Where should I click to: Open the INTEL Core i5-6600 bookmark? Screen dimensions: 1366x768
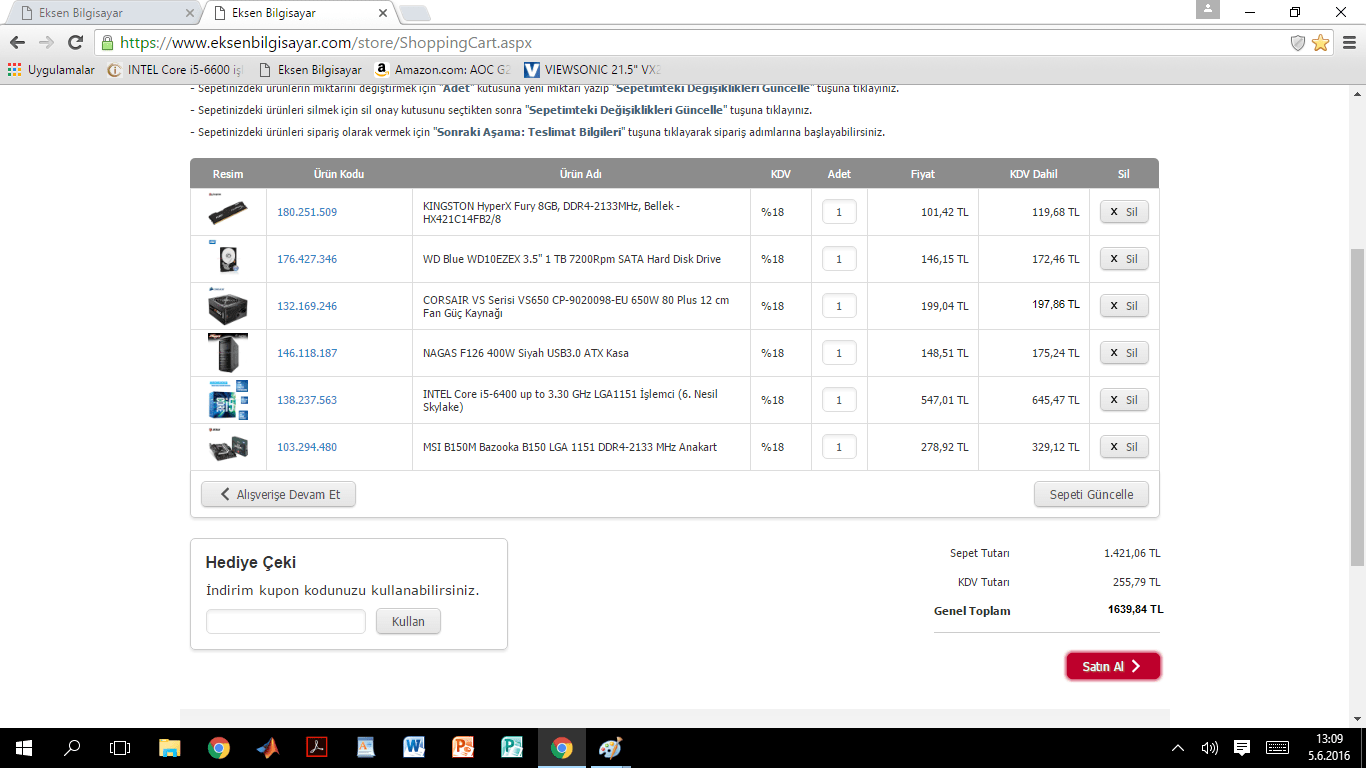coord(175,70)
